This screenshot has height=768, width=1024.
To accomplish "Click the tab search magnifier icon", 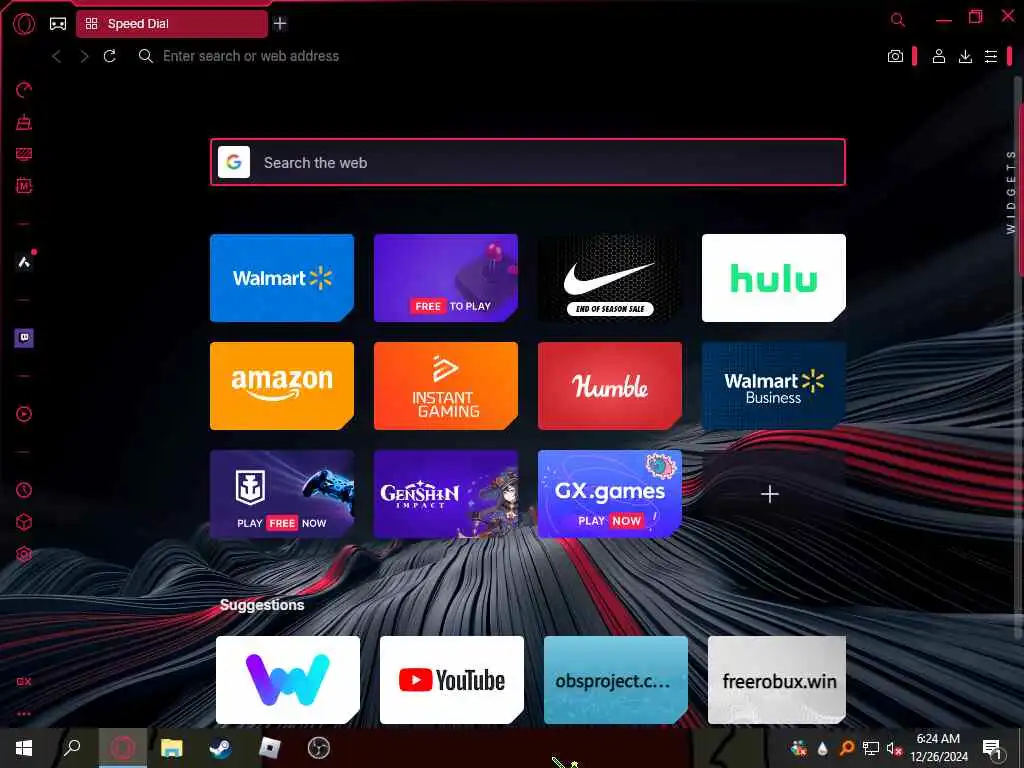I will [x=898, y=20].
